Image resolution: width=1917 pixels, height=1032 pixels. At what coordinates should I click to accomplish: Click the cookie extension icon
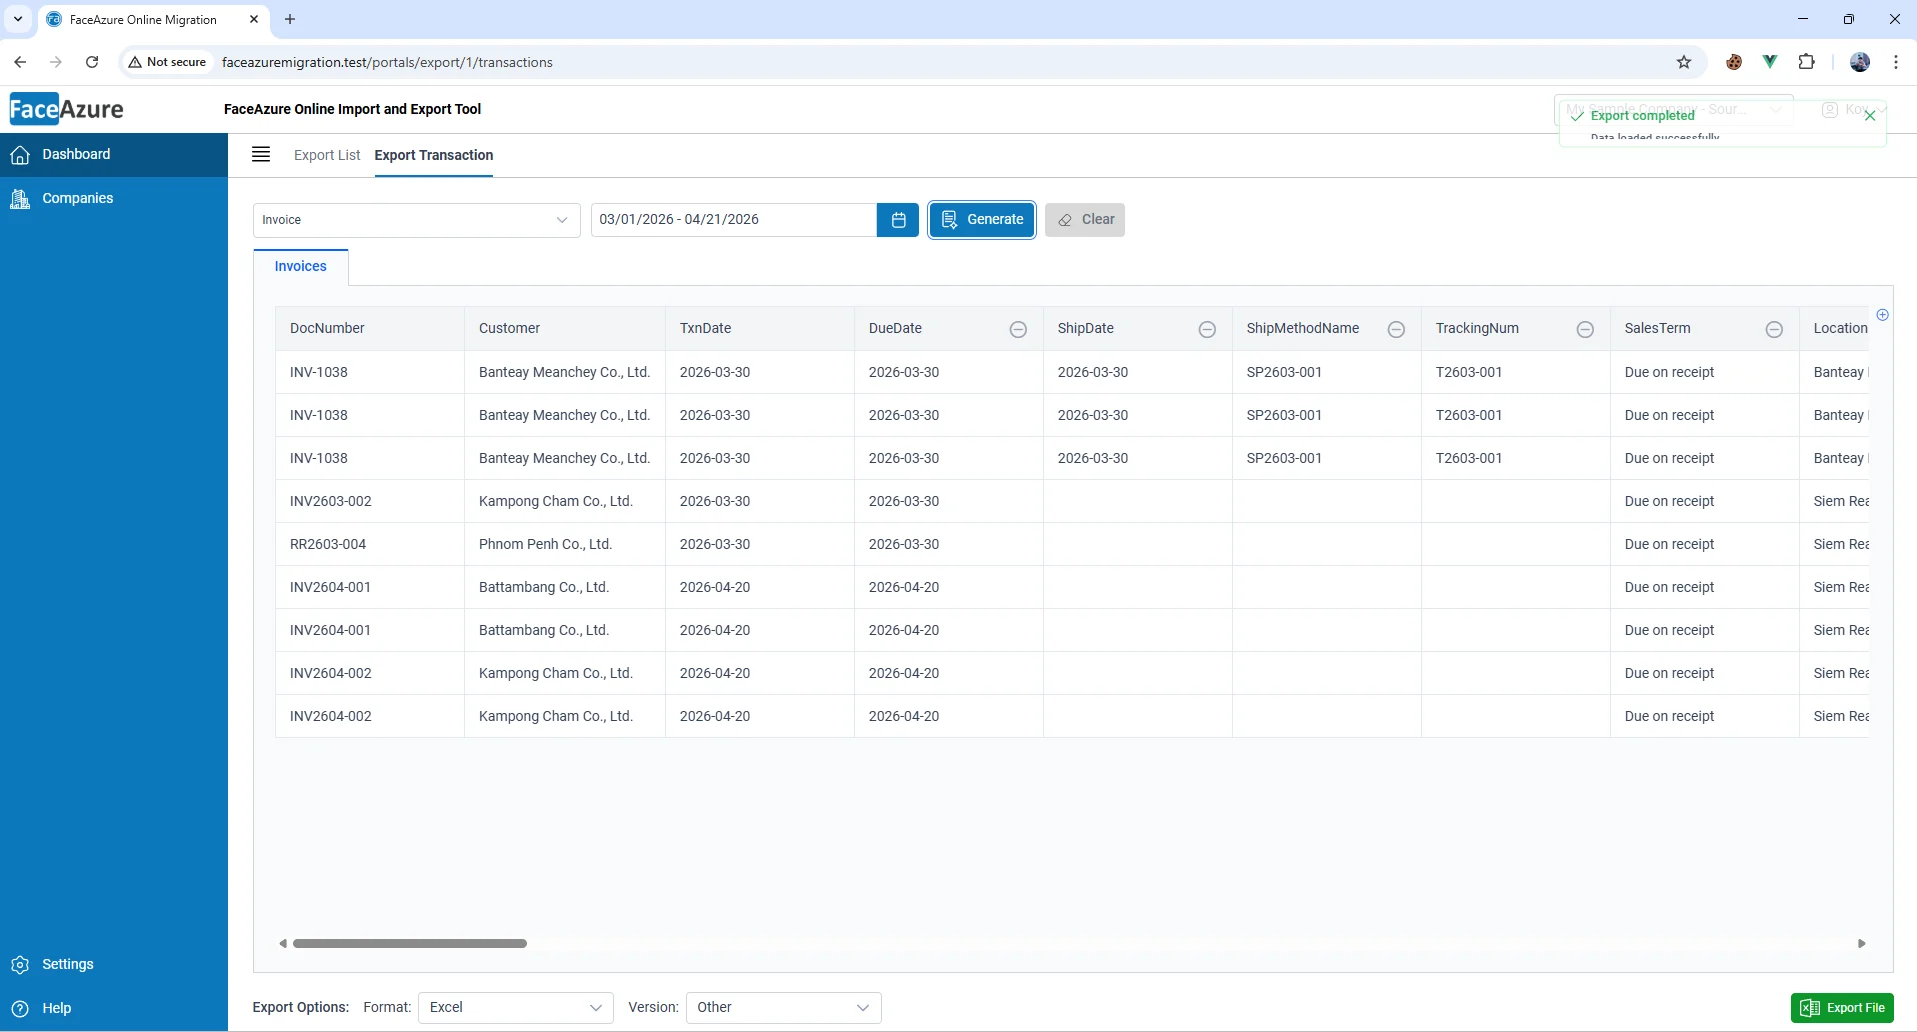coord(1734,62)
